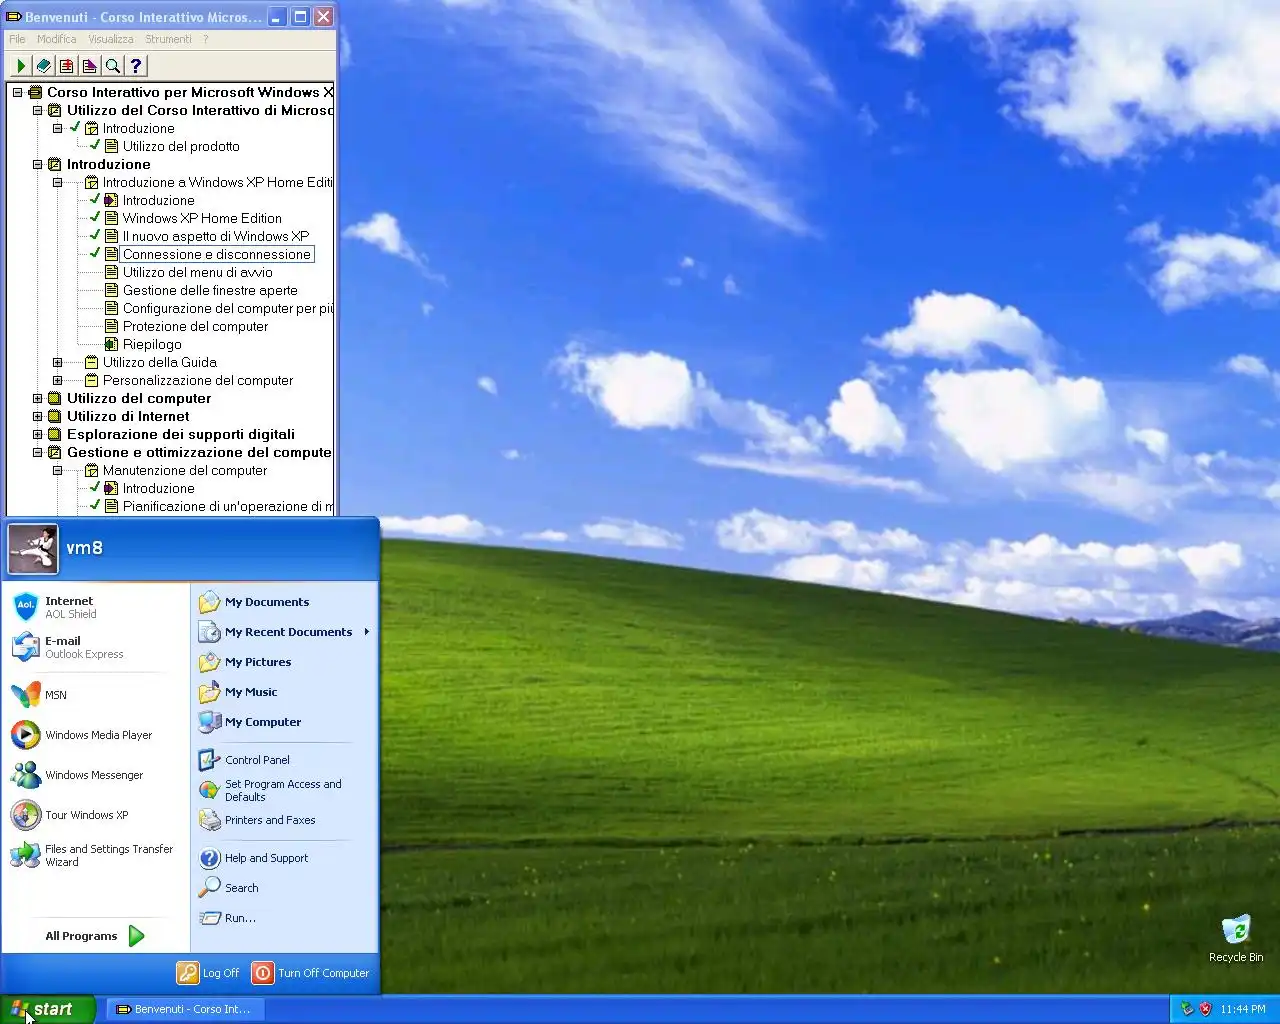
Task: Launch MSN from the Start menu
Action: coord(95,694)
